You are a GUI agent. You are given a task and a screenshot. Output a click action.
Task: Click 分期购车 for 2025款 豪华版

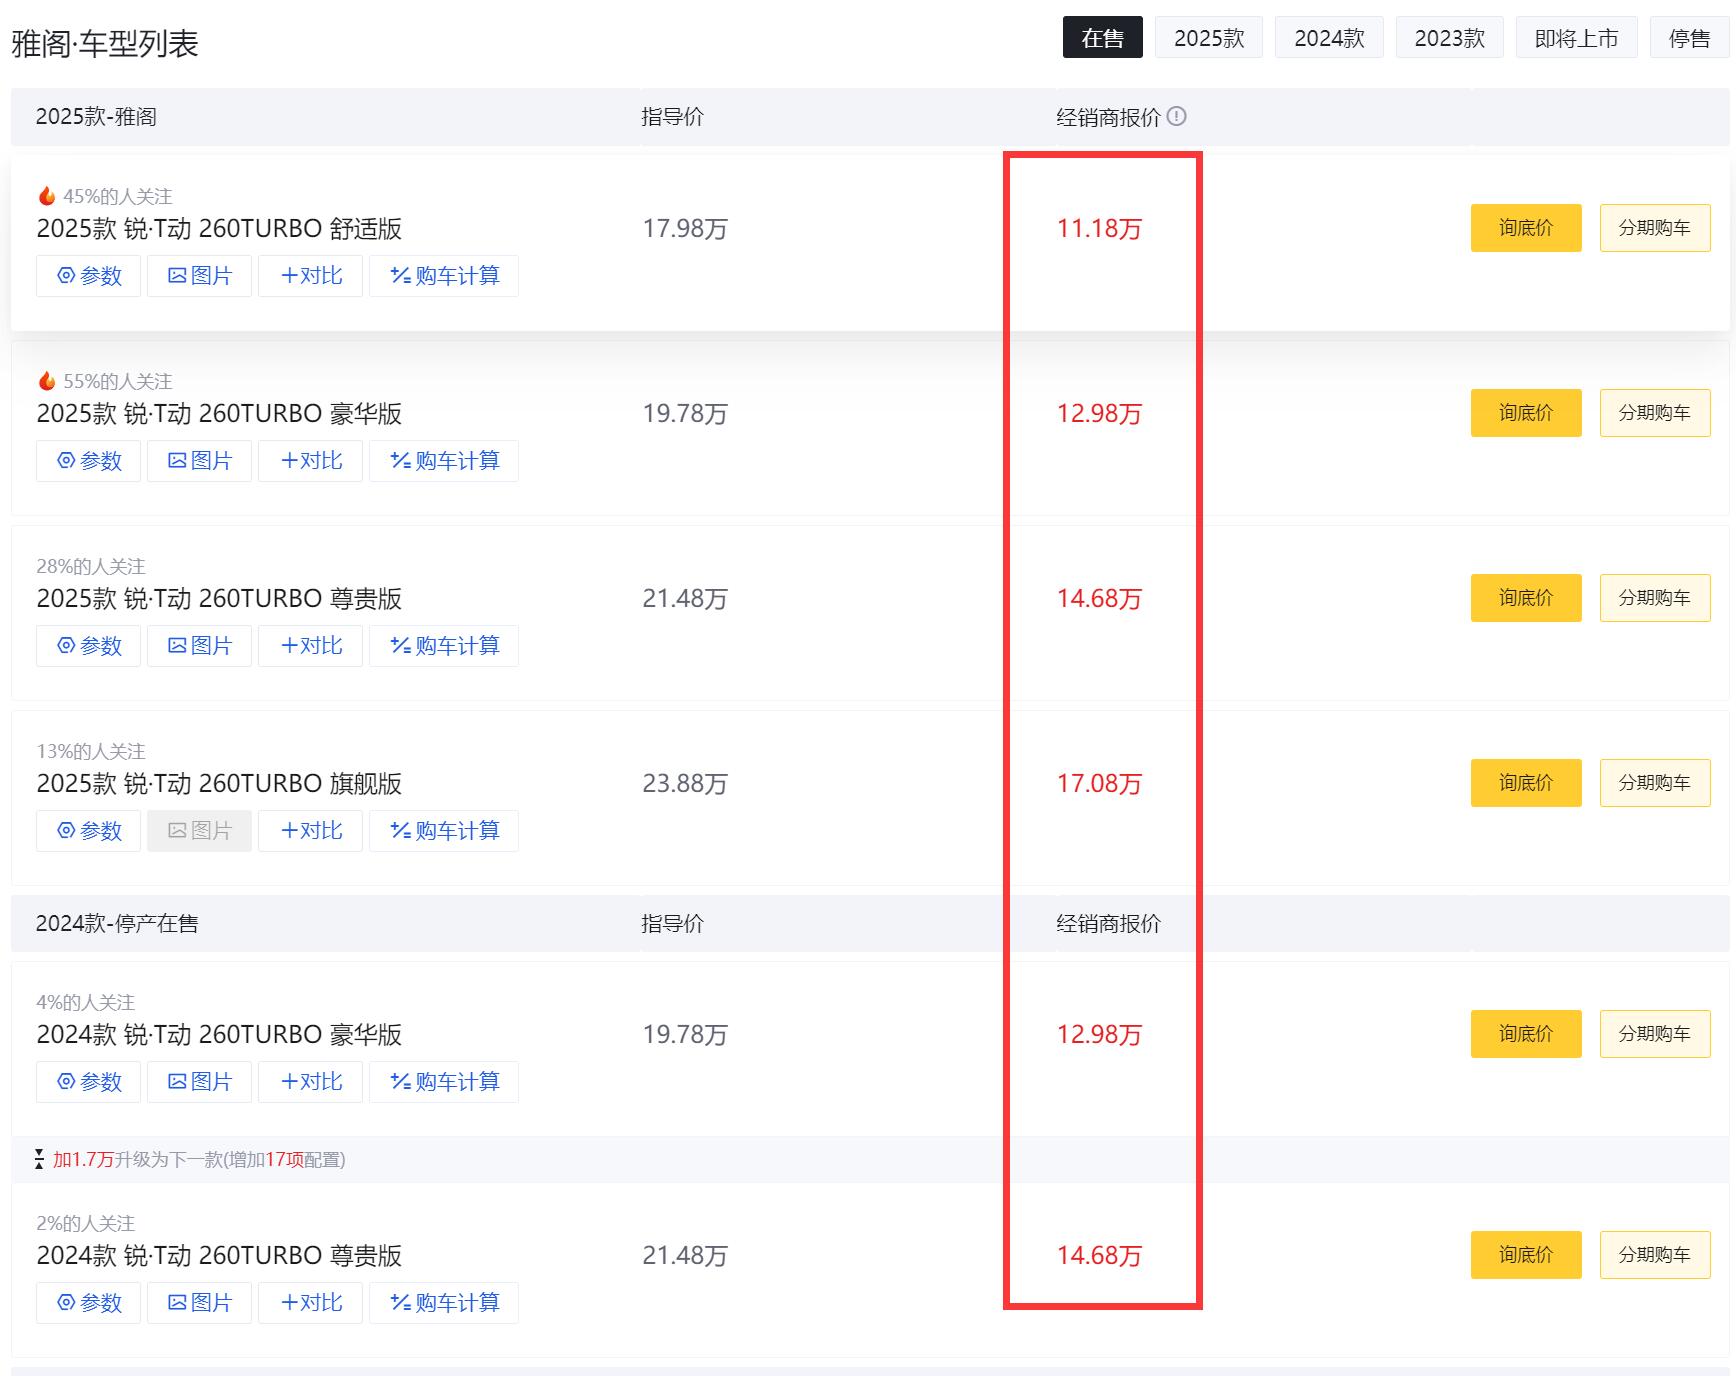[x=1654, y=413]
